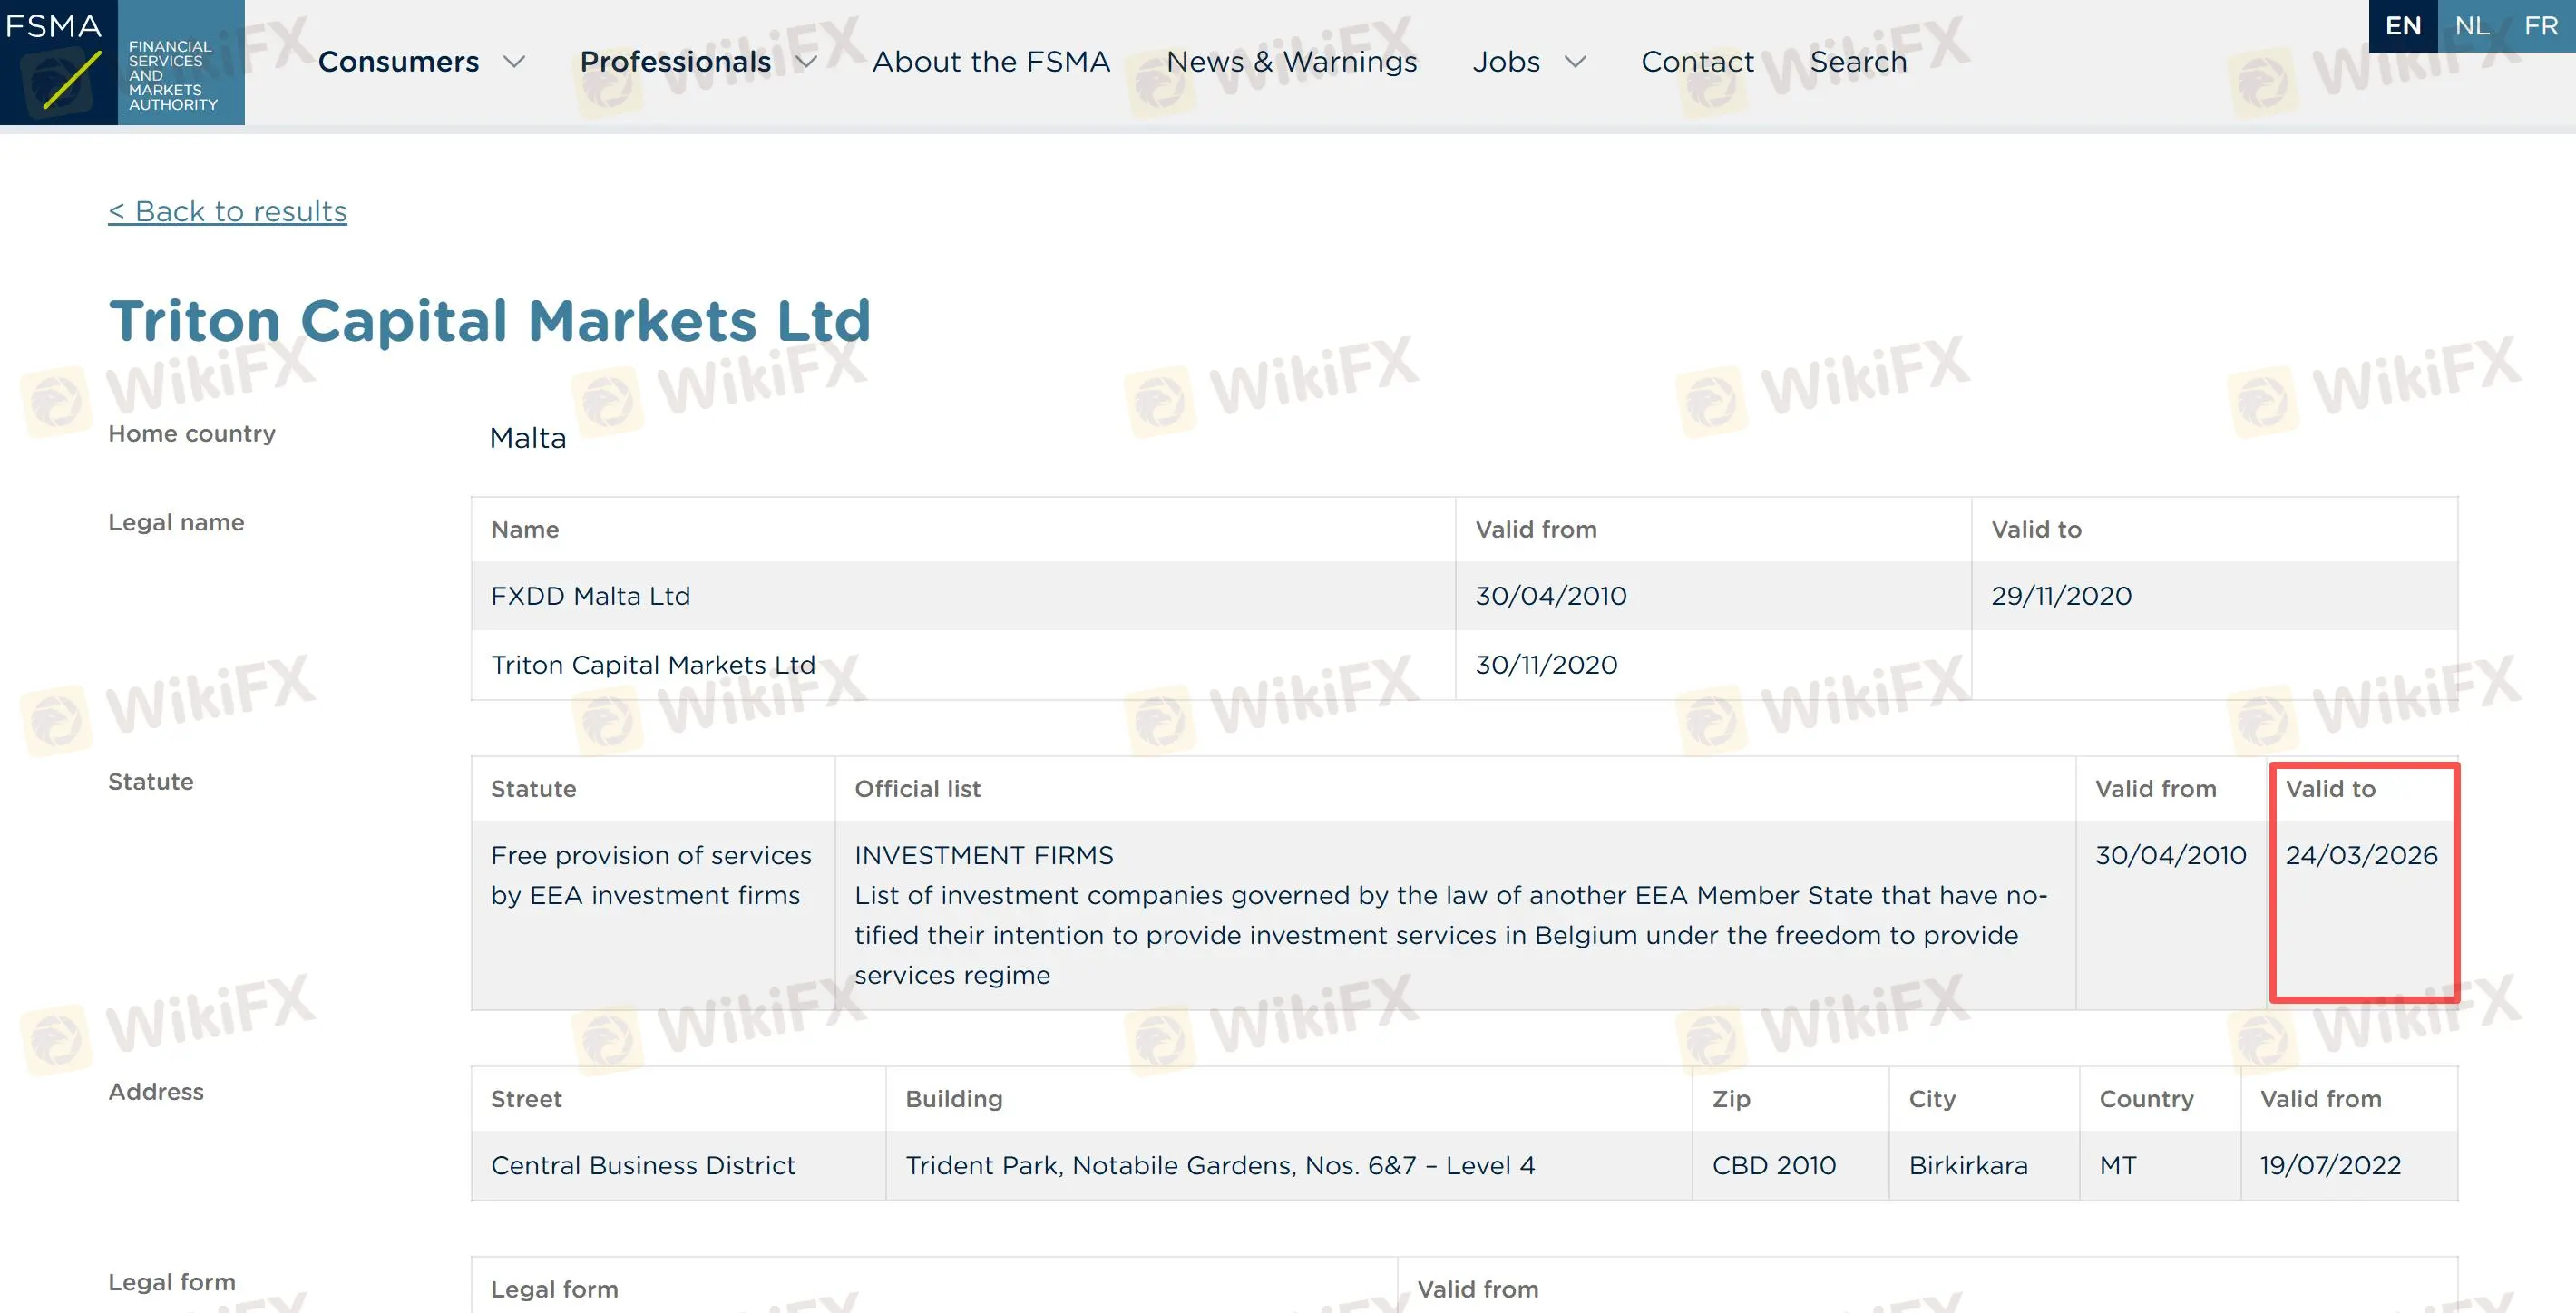Click the city Birkirkara
The height and width of the screenshot is (1313, 2576).
(x=1968, y=1165)
